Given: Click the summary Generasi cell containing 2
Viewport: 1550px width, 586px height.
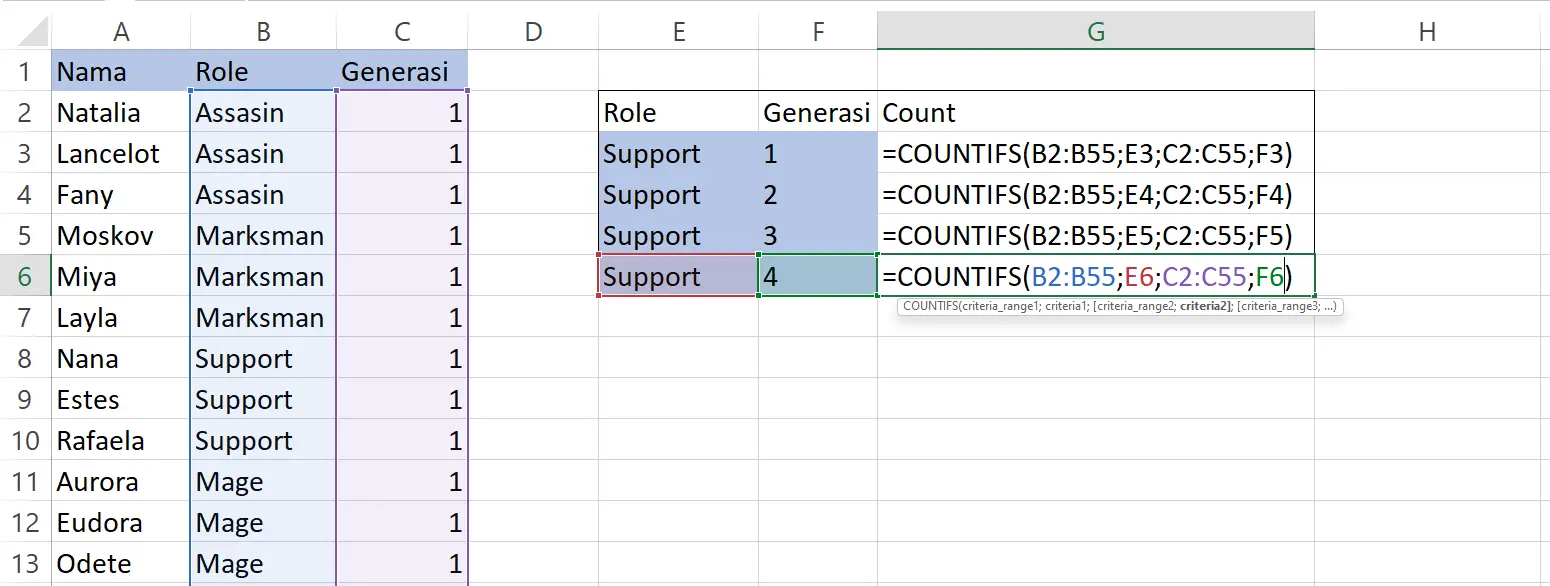Looking at the screenshot, I should click(818, 195).
